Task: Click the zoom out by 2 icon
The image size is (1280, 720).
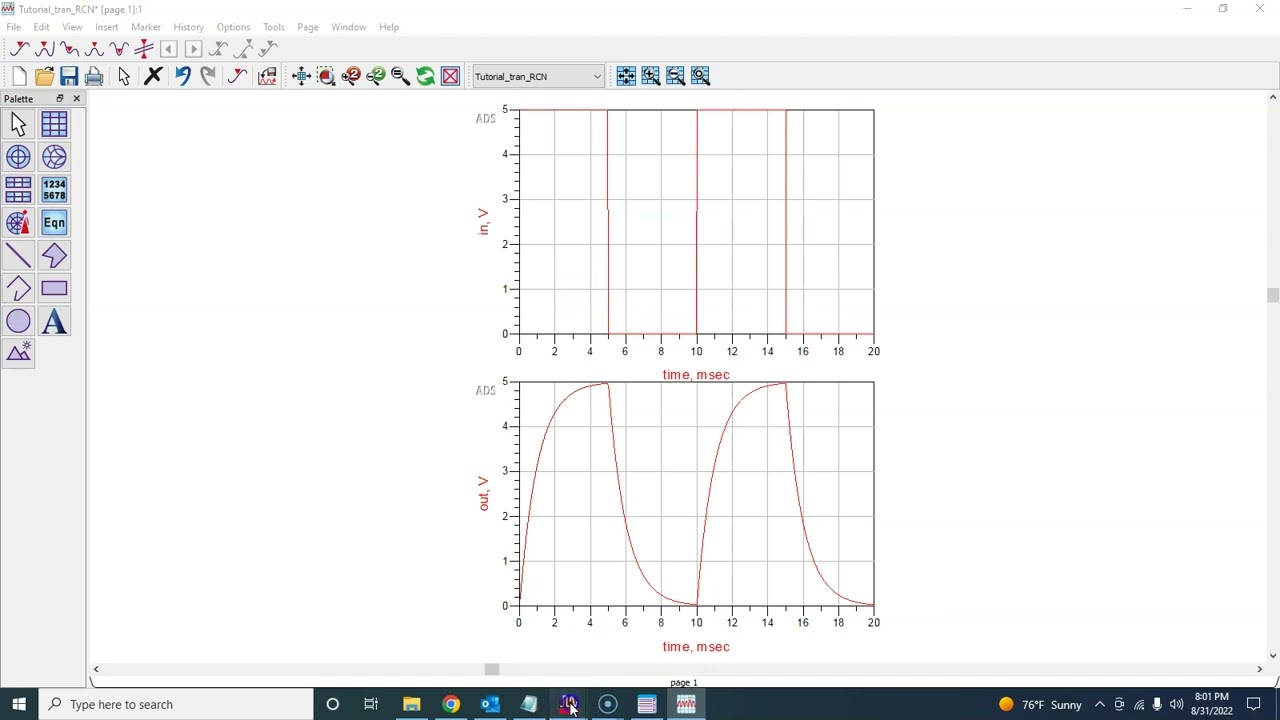Action: (376, 77)
